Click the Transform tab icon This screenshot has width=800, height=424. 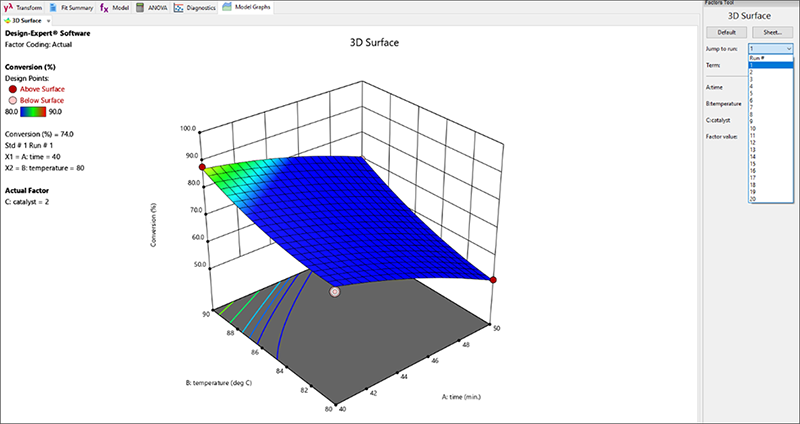tap(10, 7)
